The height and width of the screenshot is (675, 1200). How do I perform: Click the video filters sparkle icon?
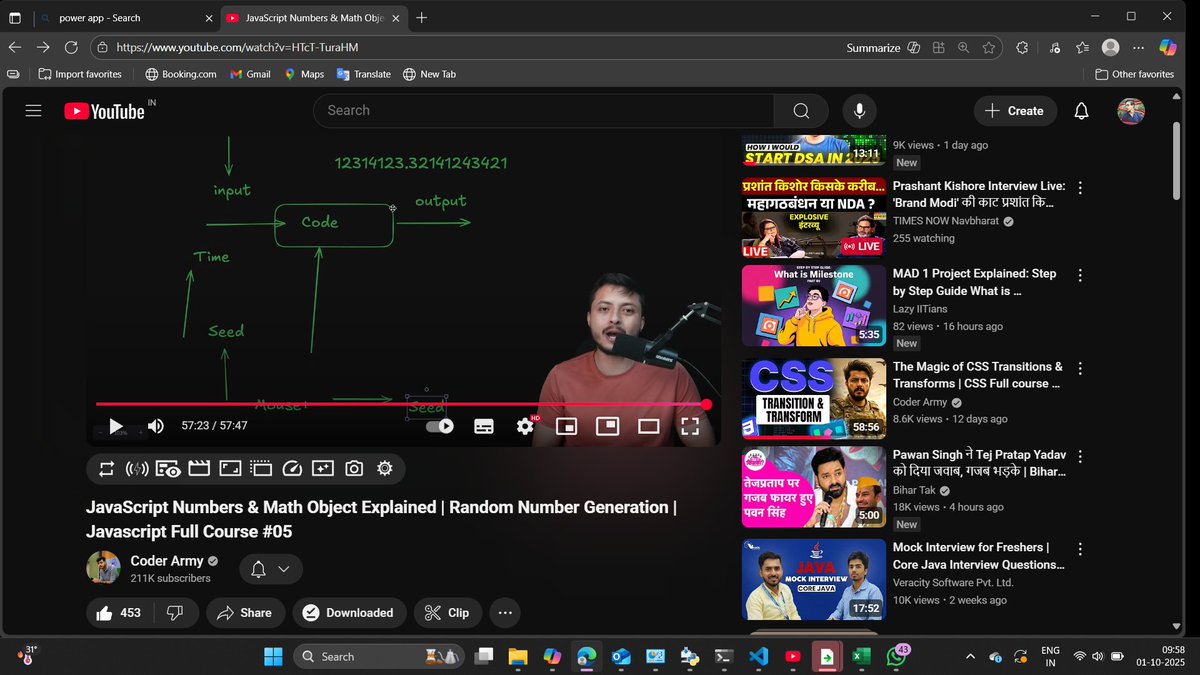point(323,468)
